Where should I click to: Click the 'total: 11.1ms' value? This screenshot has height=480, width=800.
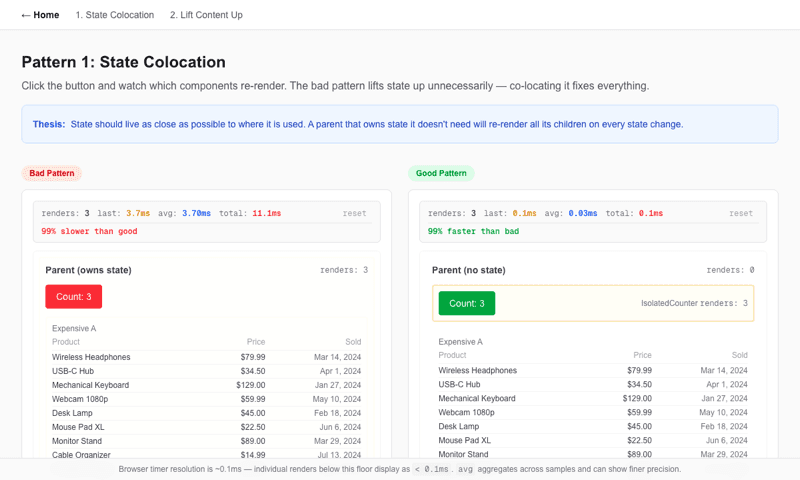(x=250, y=213)
